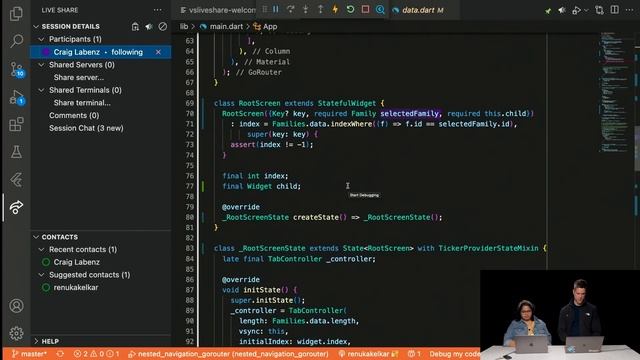Open the Manage gear icon
640x360 pixels.
(x=16, y=333)
